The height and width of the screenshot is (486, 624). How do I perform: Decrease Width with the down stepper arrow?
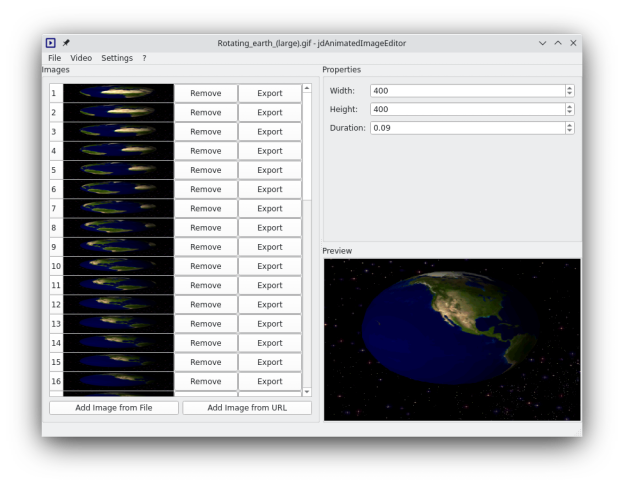570,94
